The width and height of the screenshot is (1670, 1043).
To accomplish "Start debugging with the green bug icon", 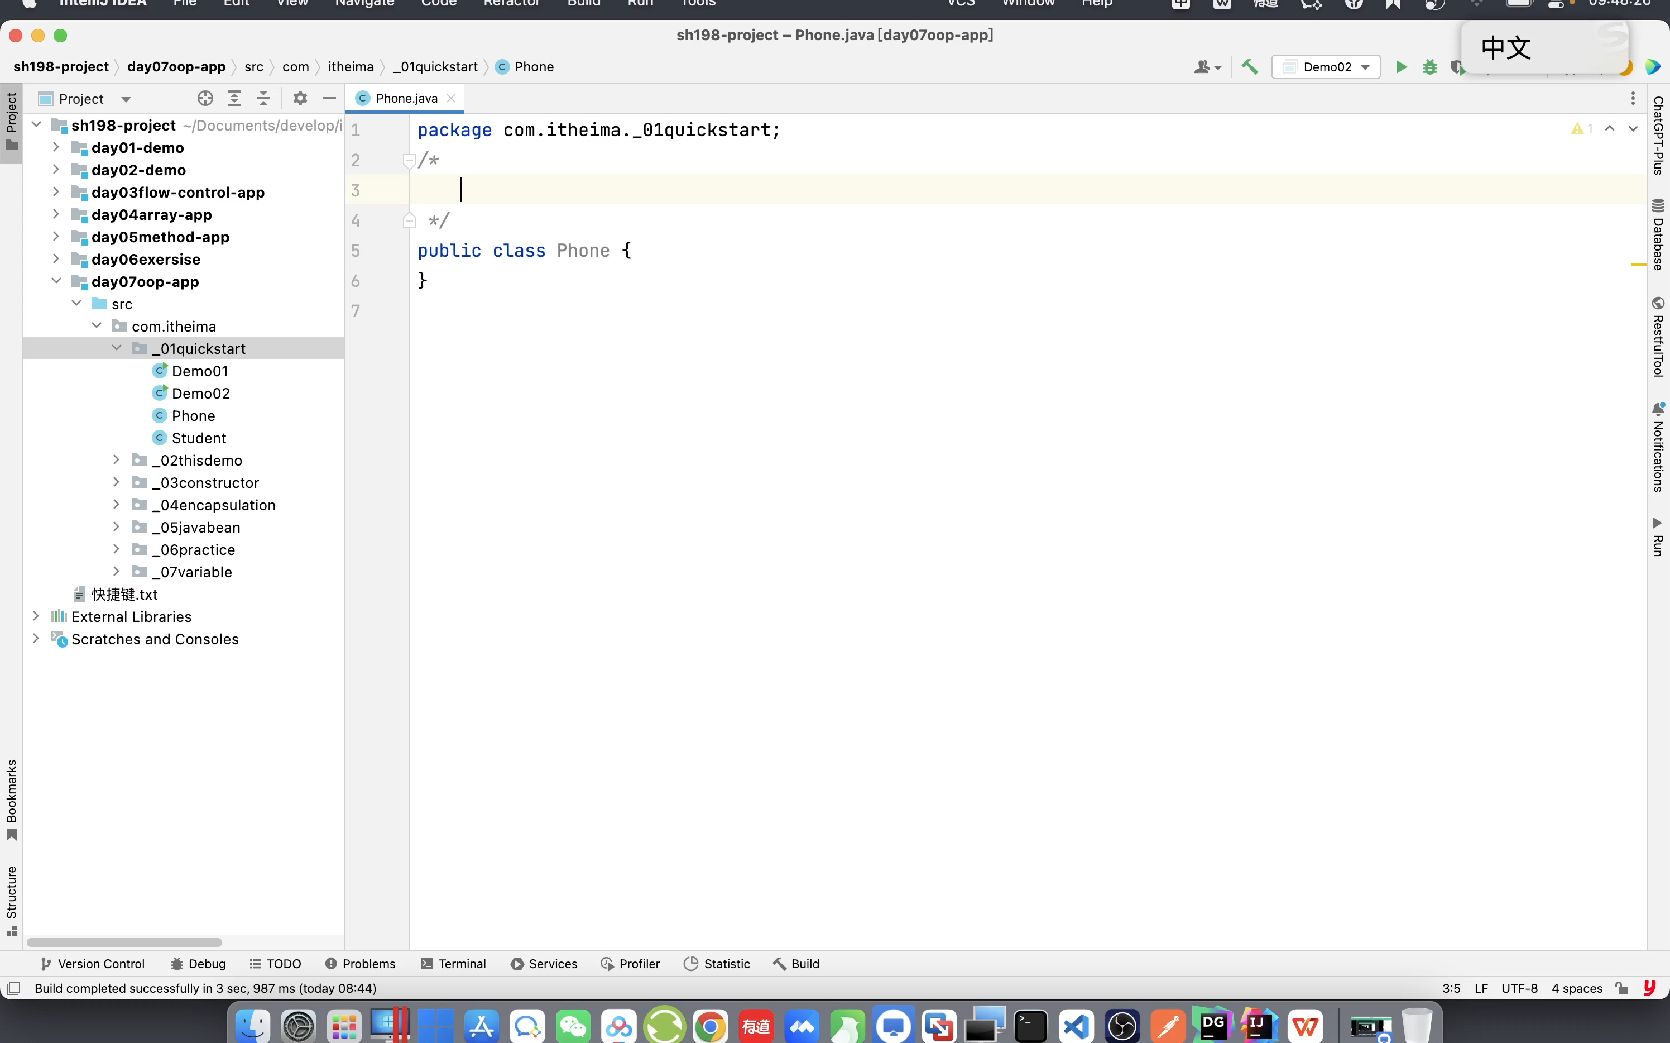I will tap(1430, 67).
